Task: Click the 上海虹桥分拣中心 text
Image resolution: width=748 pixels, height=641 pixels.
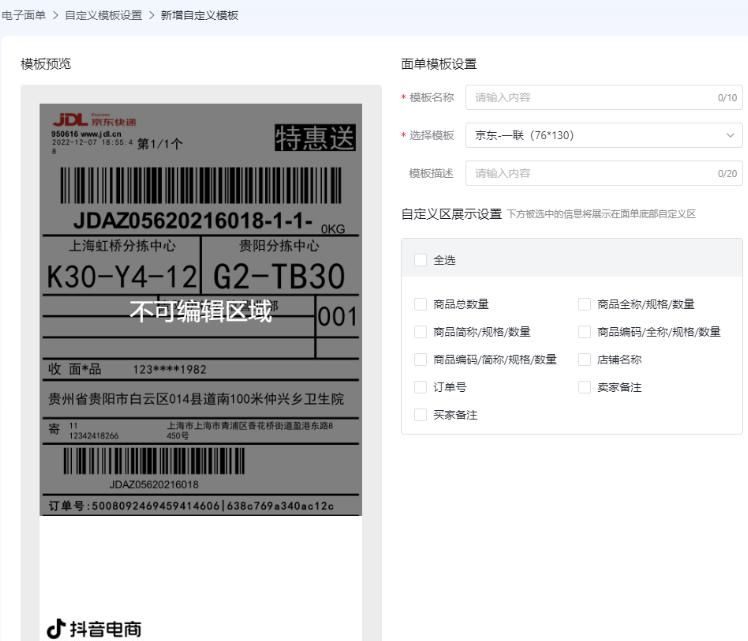Action: 122,246
